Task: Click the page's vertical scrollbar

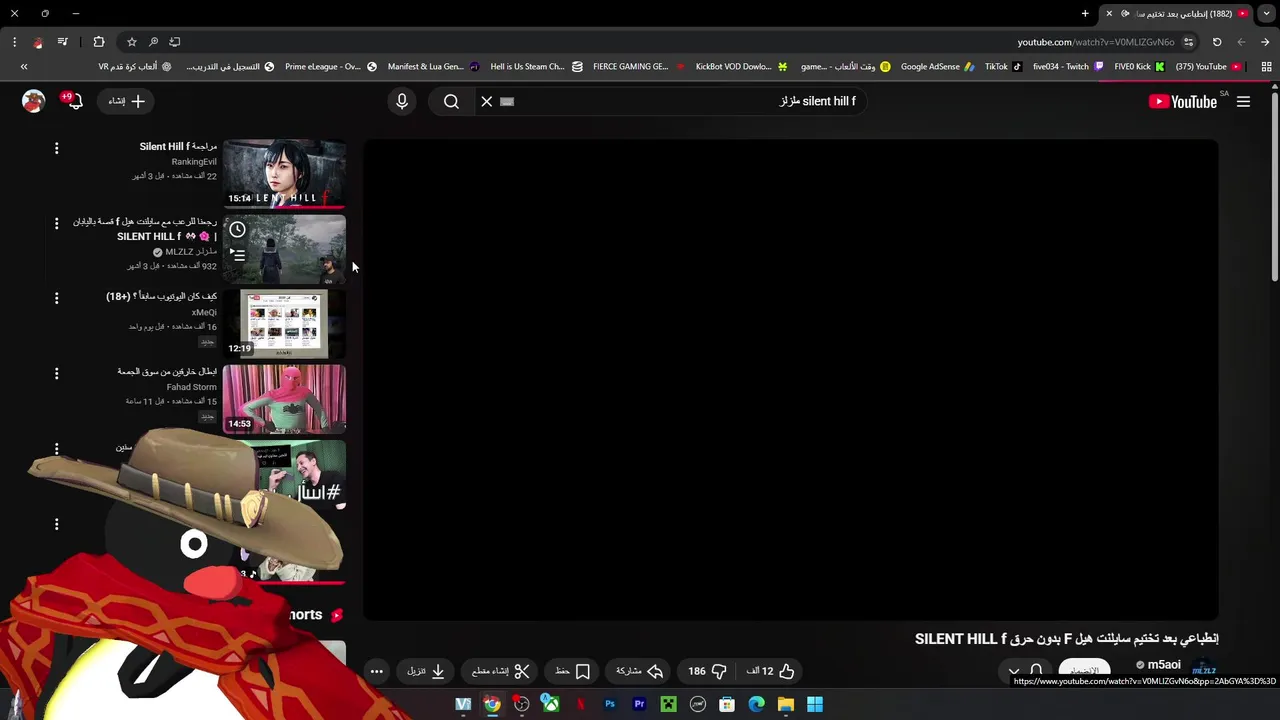Action: click(x=1275, y=185)
